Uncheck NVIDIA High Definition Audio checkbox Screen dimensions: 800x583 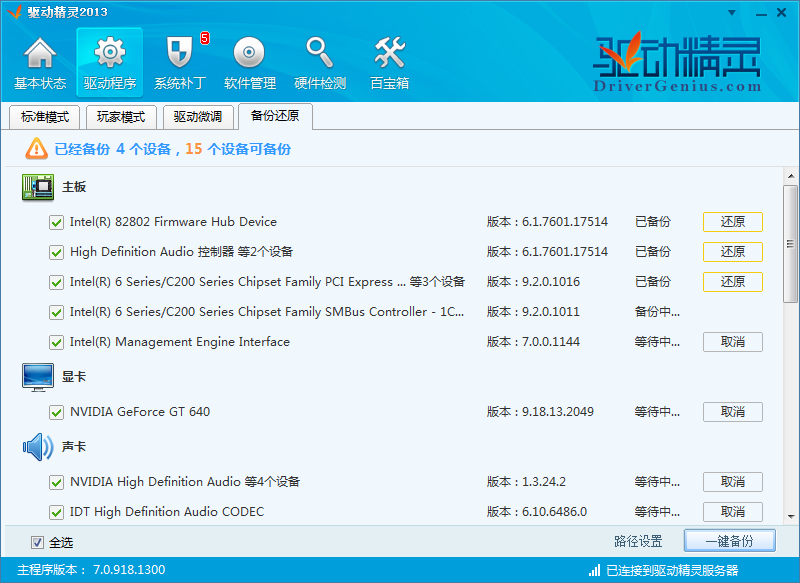click(x=56, y=483)
